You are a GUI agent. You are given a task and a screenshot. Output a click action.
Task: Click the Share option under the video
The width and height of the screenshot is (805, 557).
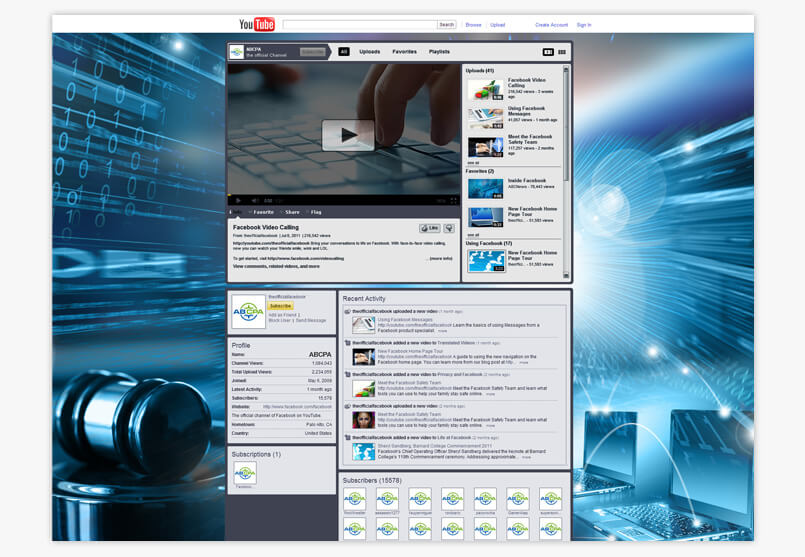(x=291, y=212)
